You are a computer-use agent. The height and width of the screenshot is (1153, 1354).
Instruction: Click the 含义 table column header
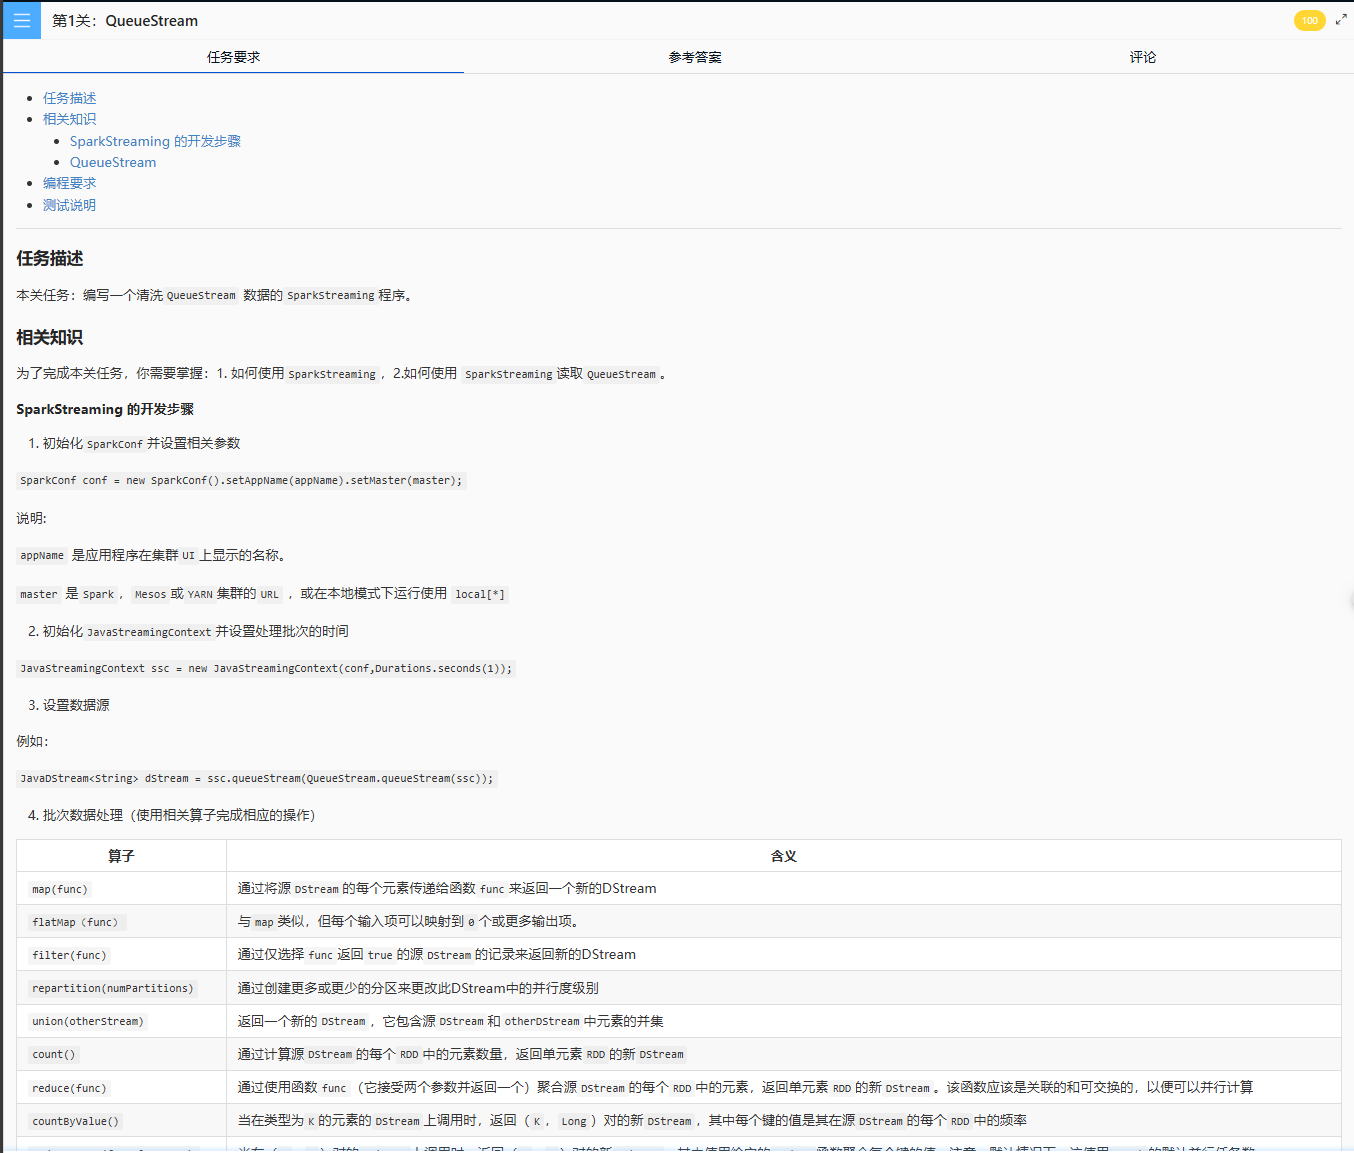click(x=783, y=856)
